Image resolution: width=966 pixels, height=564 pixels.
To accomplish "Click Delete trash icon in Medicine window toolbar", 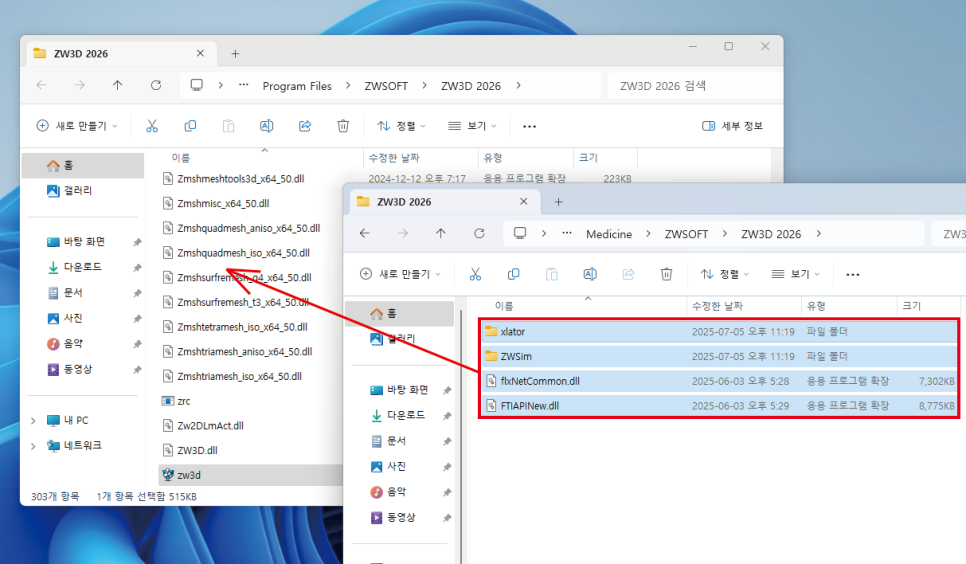I will (666, 274).
